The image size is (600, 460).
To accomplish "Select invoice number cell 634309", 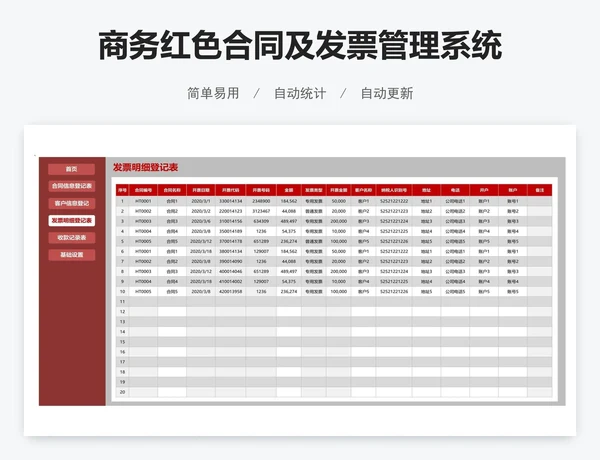I will click(x=261, y=221).
